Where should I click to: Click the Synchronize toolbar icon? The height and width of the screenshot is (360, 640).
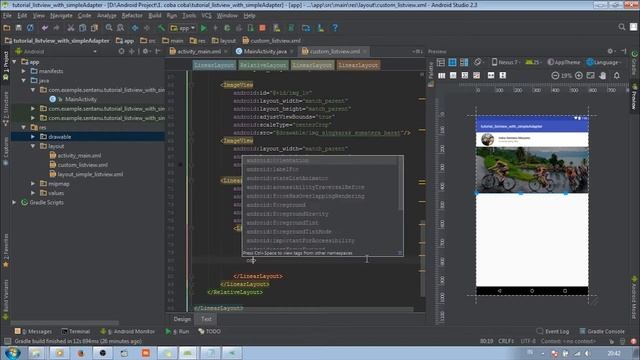click(x=30, y=28)
